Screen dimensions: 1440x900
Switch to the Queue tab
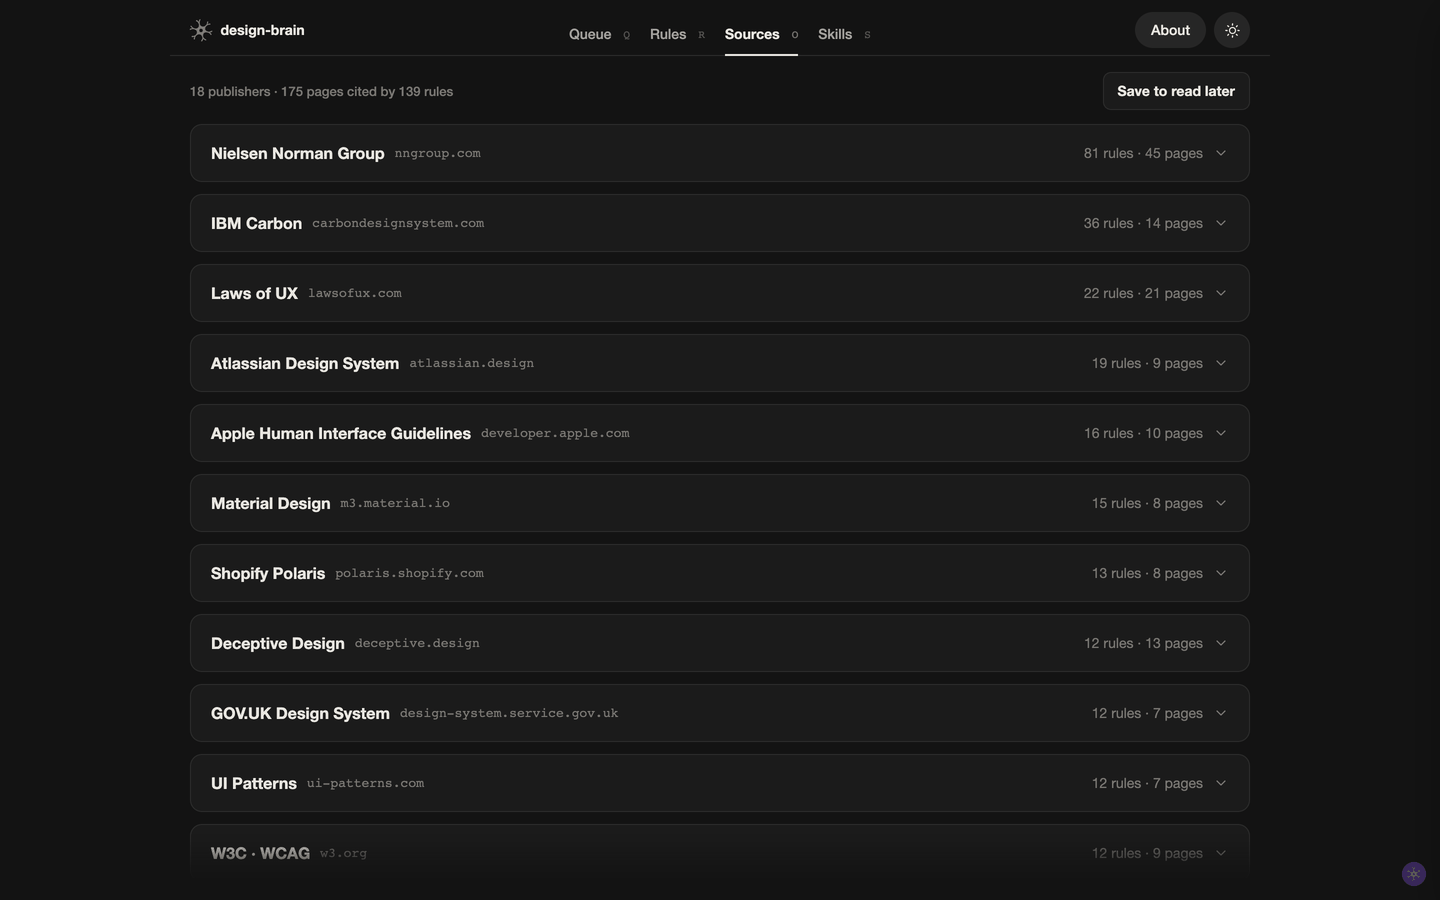[x=599, y=34]
